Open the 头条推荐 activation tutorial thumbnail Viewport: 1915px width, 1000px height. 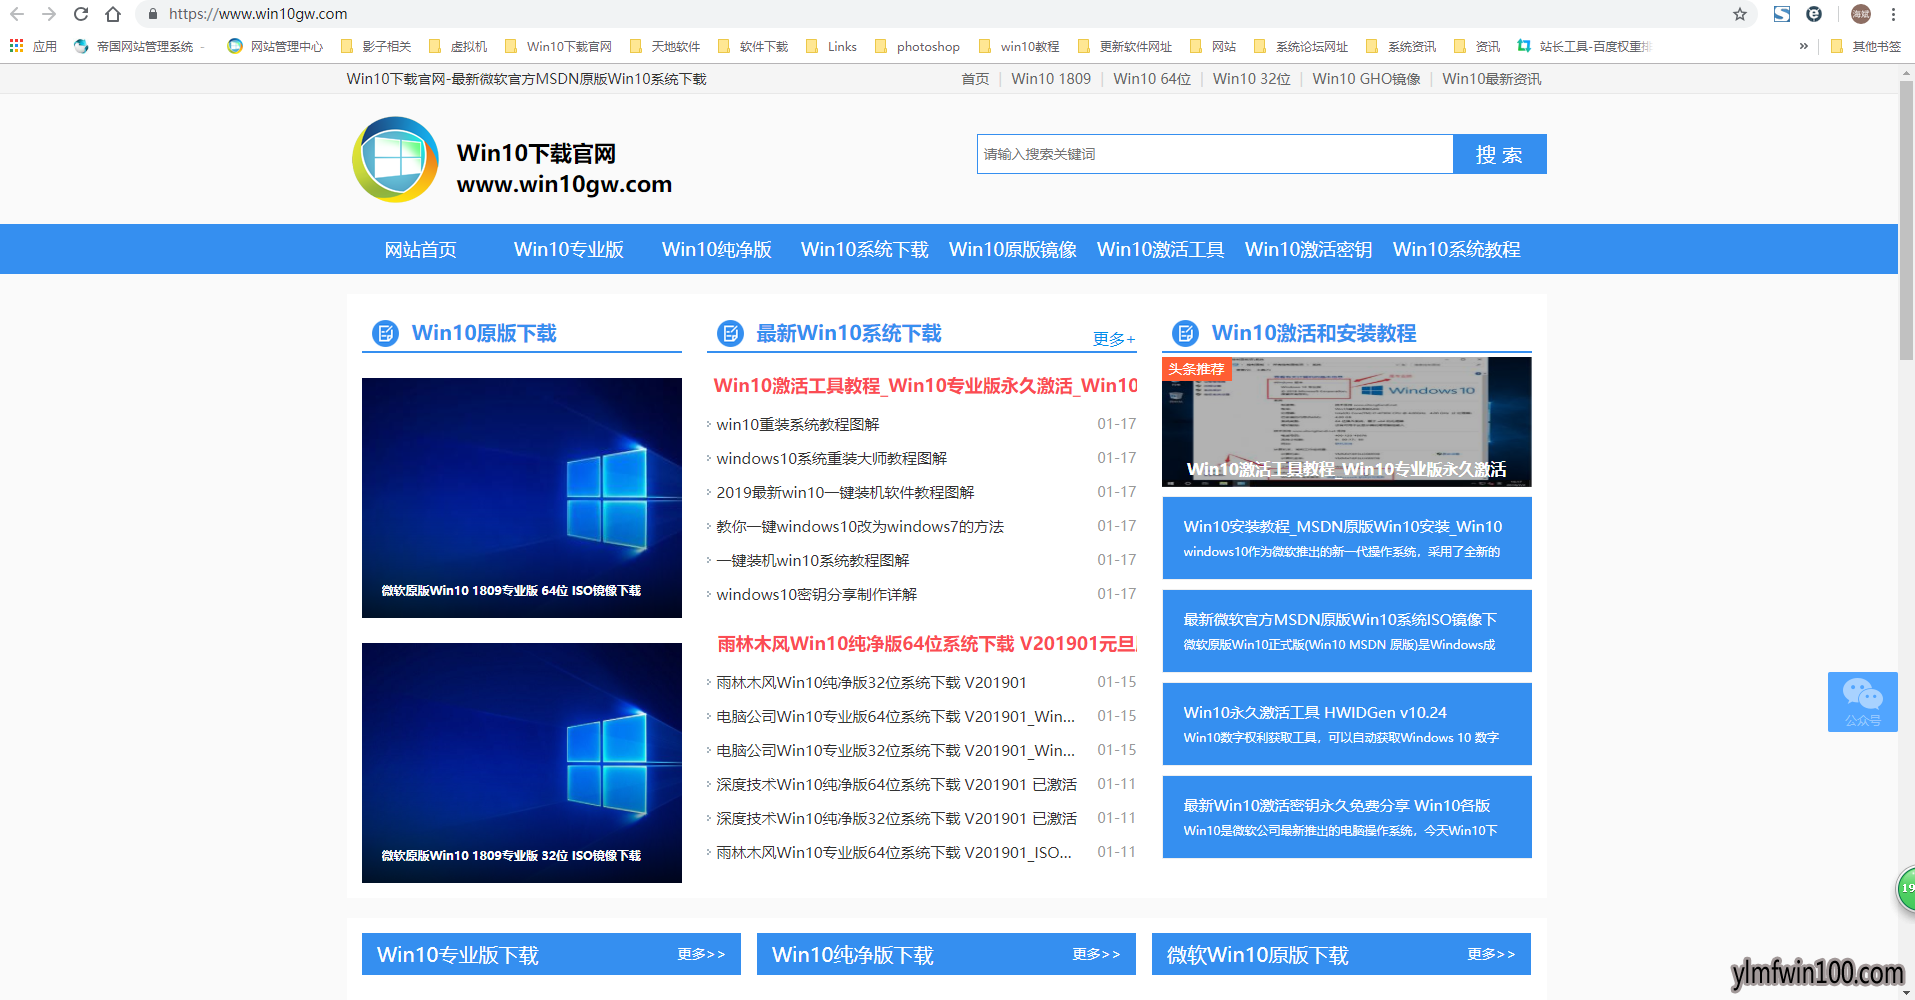[x=1347, y=422]
